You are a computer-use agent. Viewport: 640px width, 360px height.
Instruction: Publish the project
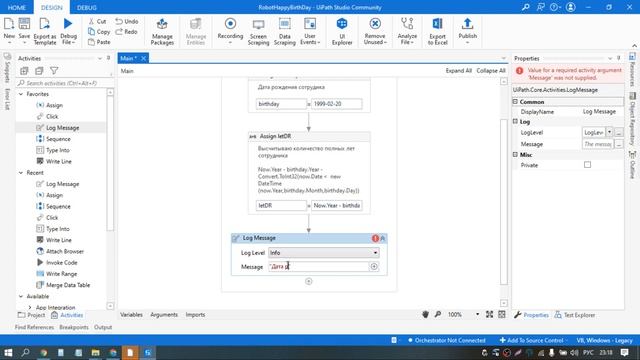pos(467,31)
